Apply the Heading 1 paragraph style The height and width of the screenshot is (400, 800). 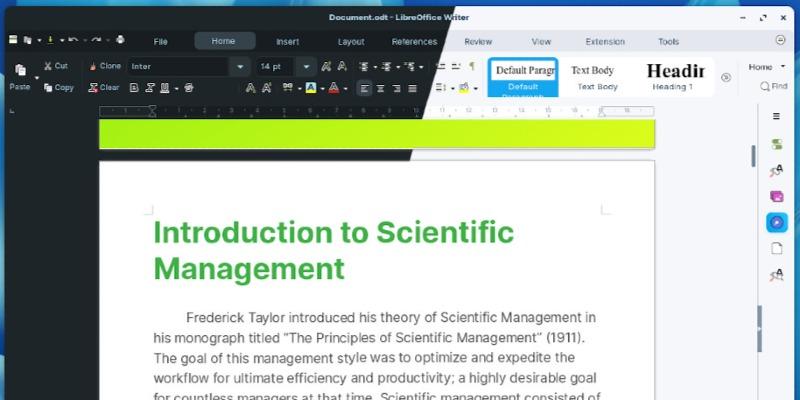pyautogui.click(x=675, y=76)
